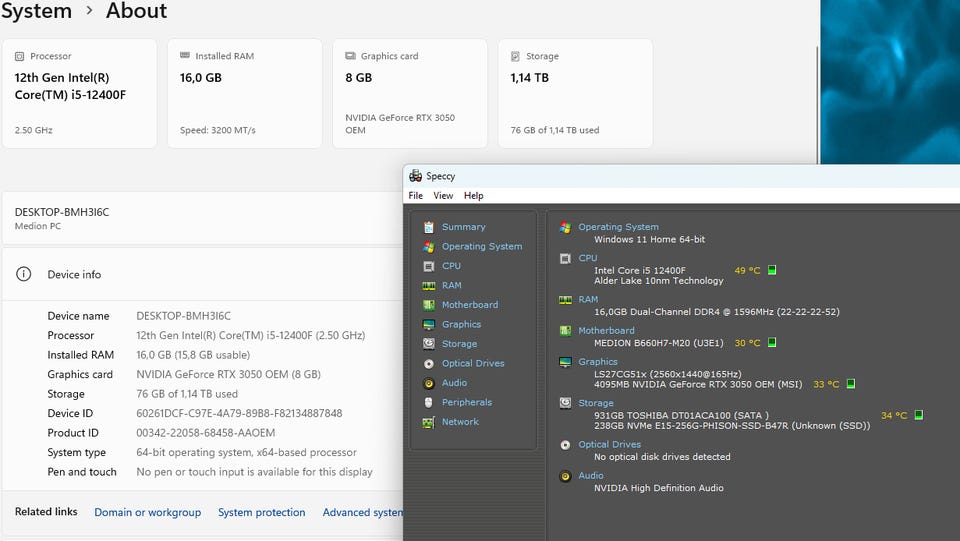
Task: Click the Optical Drives disc icon in sidebar
Action: coord(429,364)
